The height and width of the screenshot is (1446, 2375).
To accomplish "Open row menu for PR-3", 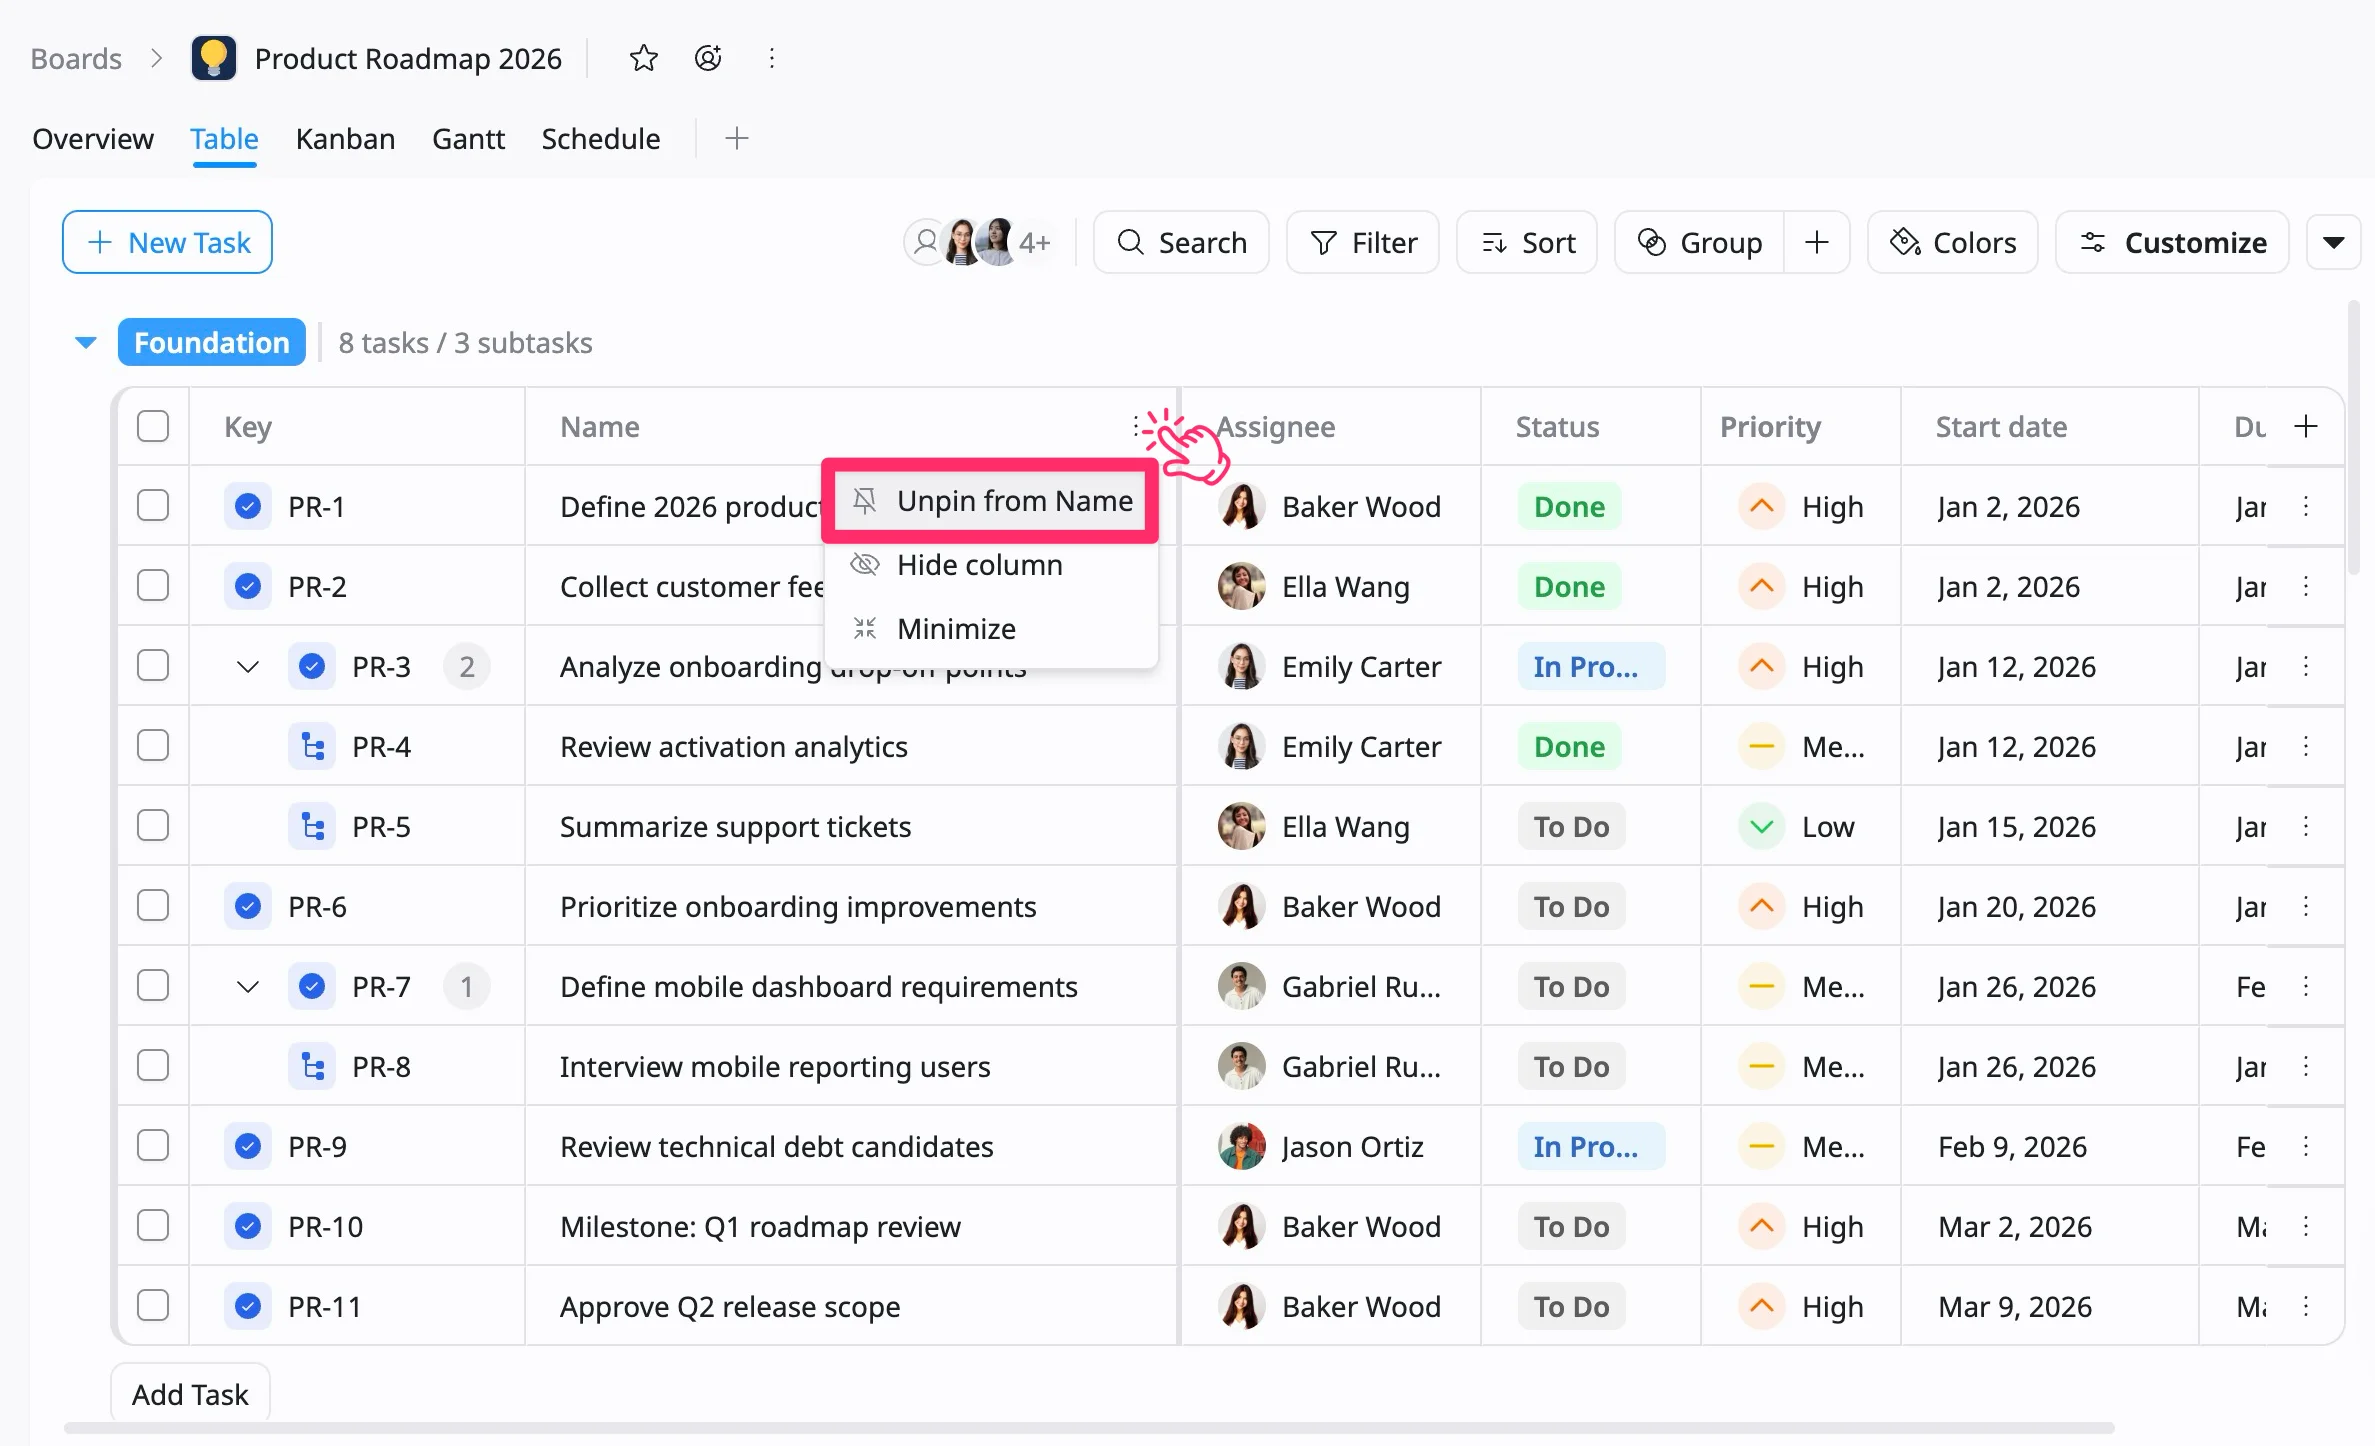I will (x=2306, y=666).
